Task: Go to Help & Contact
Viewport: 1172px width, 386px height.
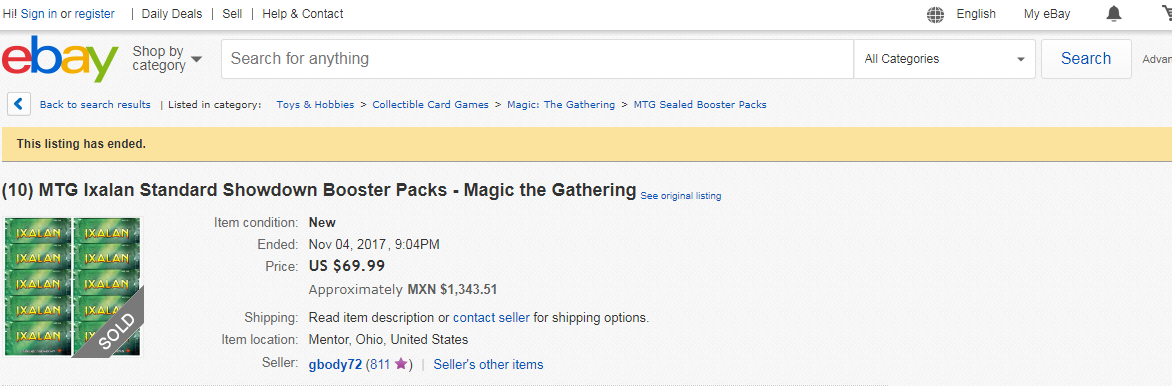Action: click(x=303, y=13)
